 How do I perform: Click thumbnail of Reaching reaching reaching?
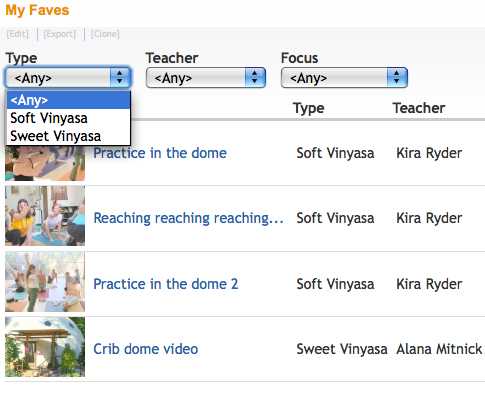coord(45,216)
